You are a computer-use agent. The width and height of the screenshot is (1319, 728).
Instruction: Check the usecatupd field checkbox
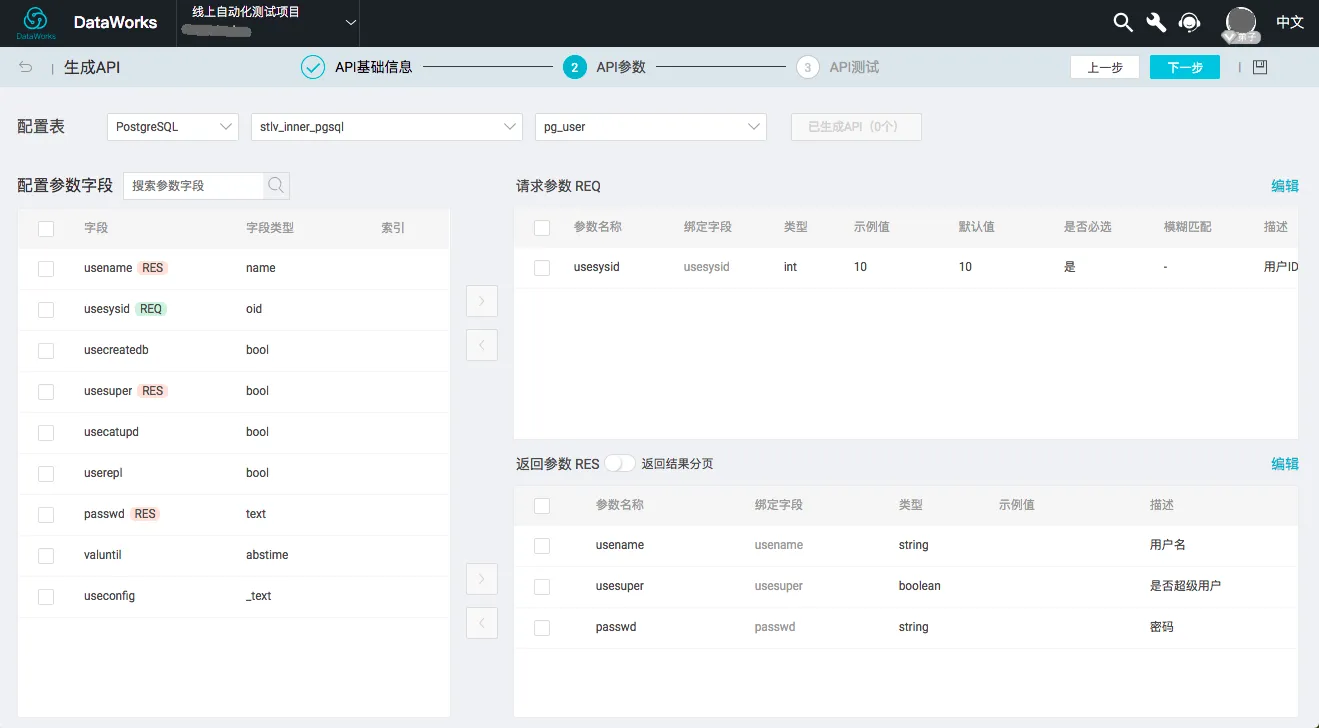[46, 432]
